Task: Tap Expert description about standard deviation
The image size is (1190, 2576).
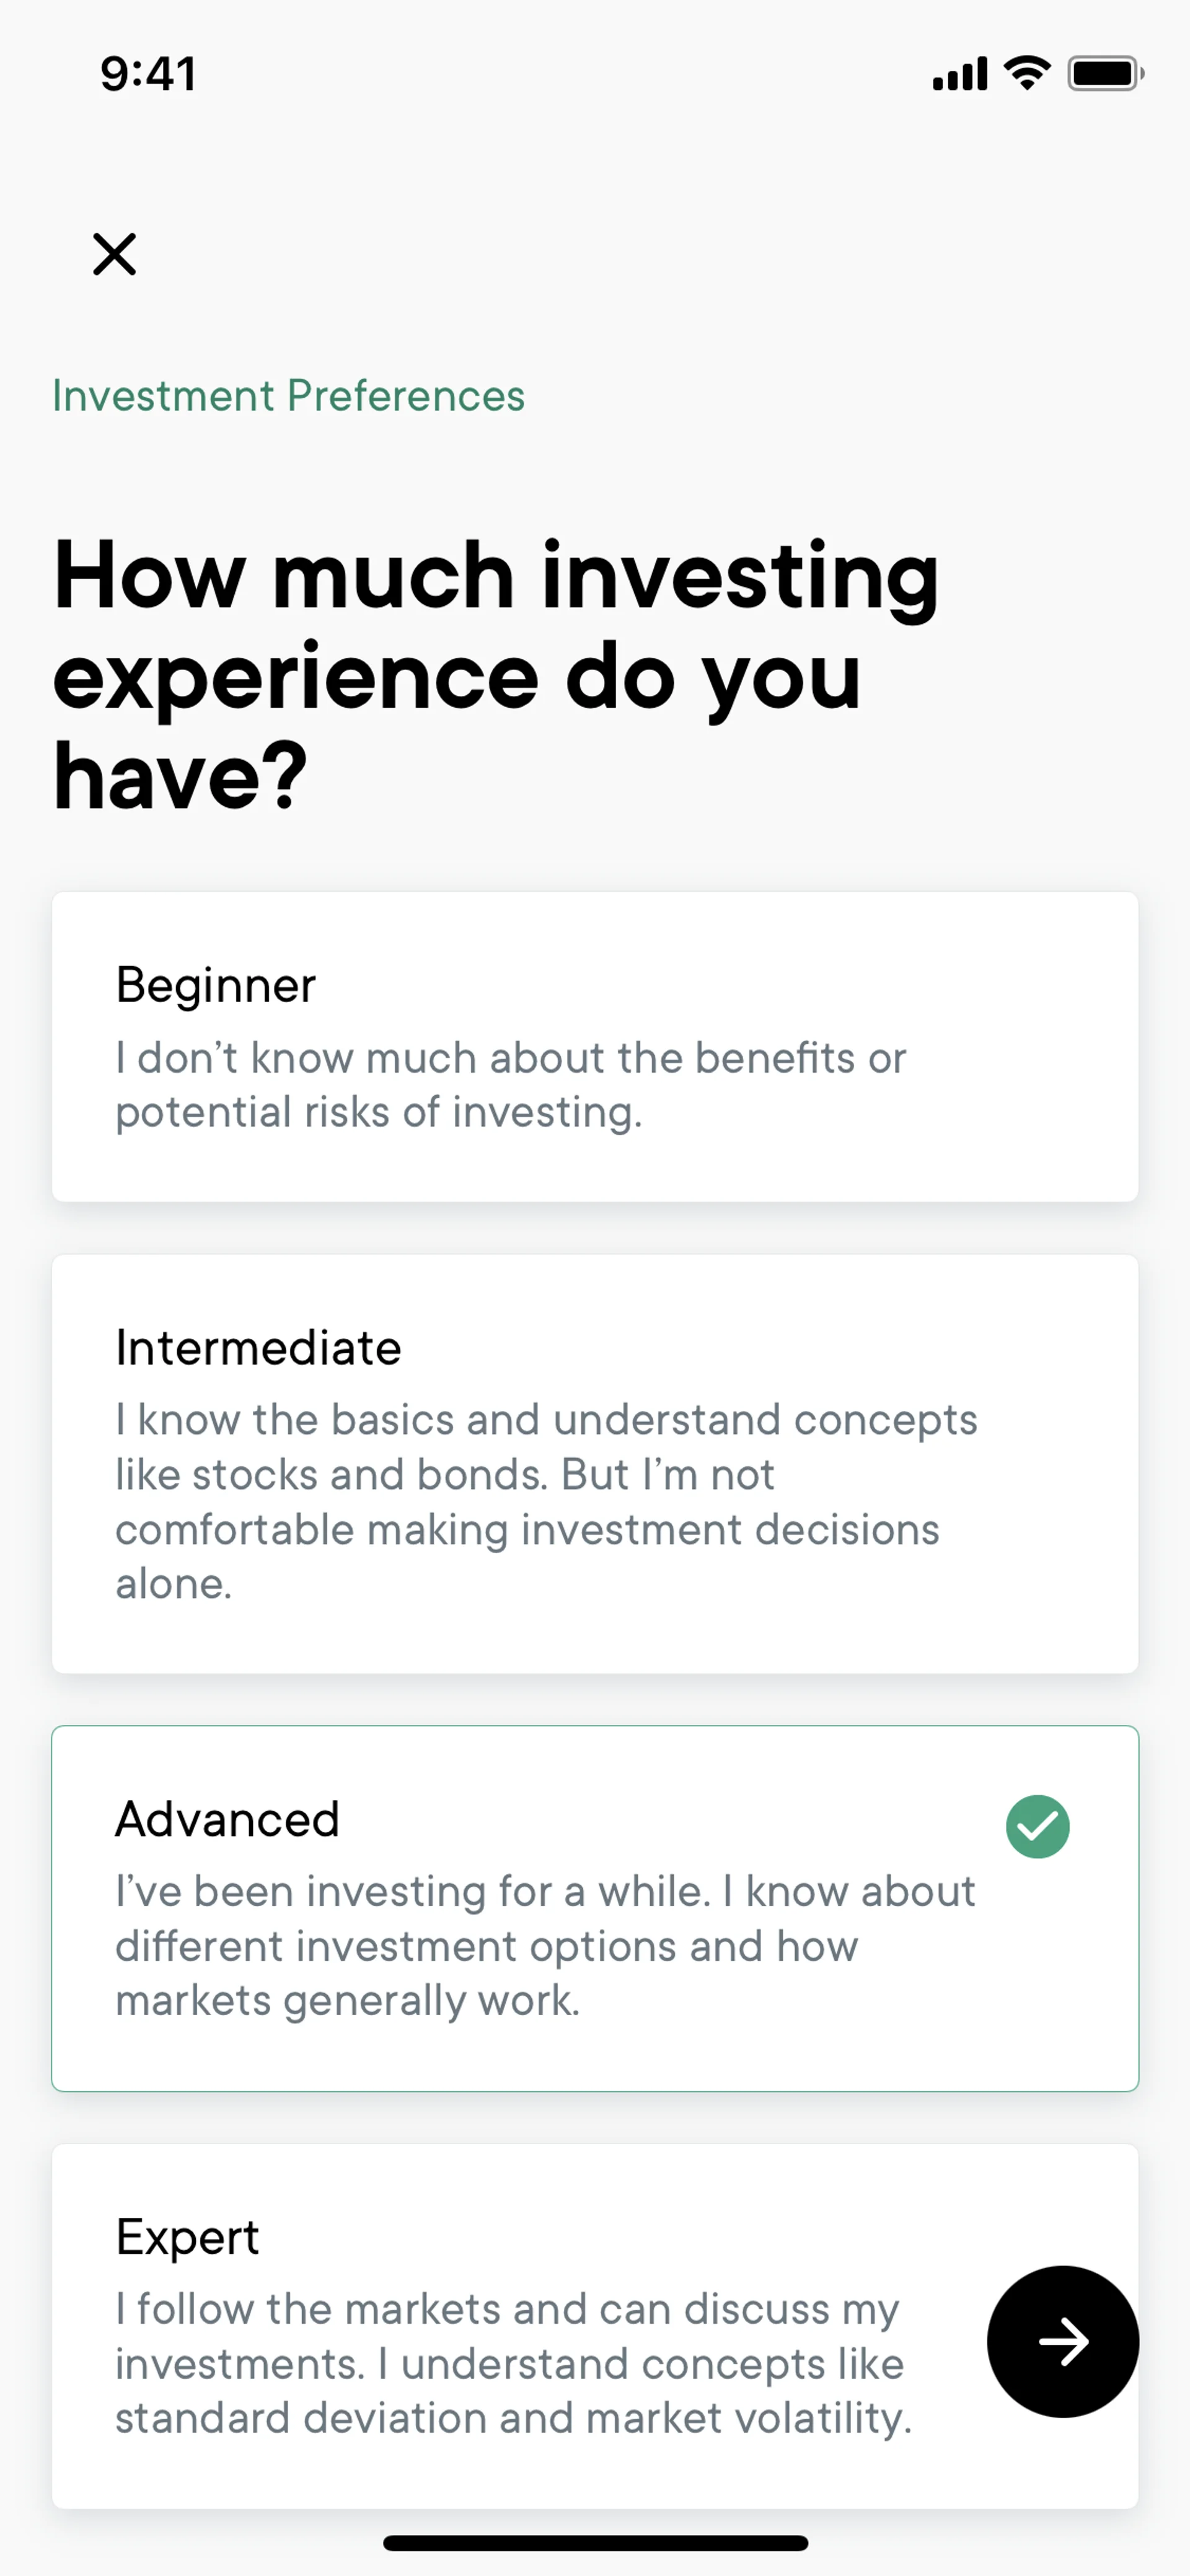Action: pos(512,2363)
